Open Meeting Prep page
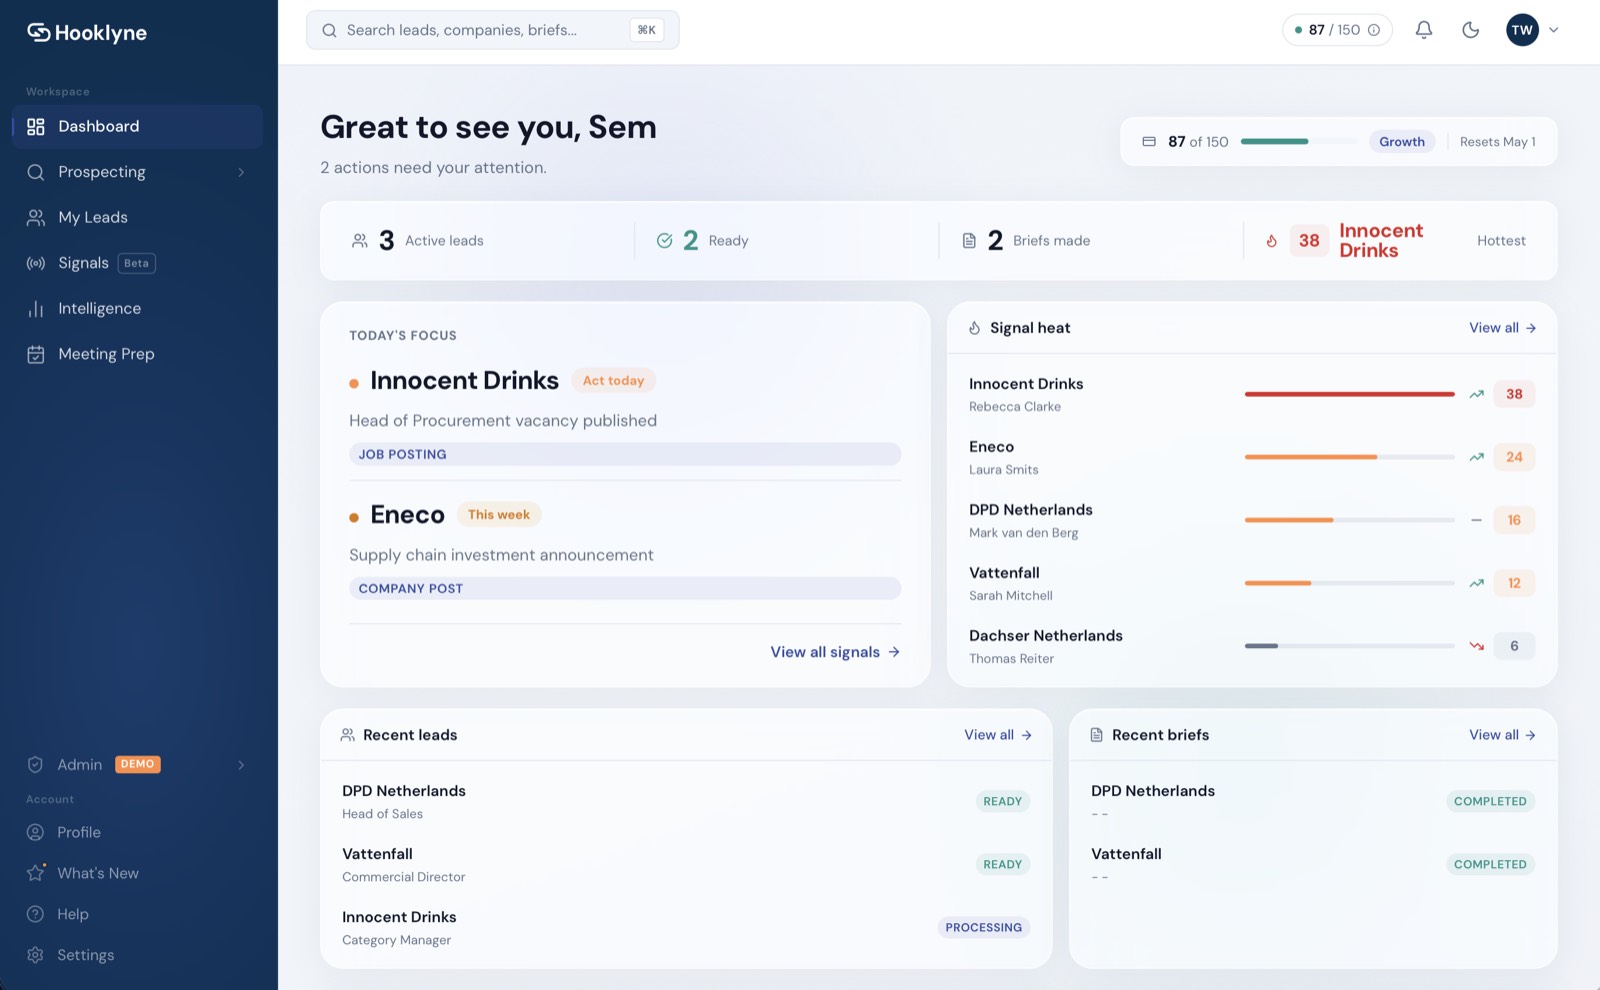 tap(138, 354)
